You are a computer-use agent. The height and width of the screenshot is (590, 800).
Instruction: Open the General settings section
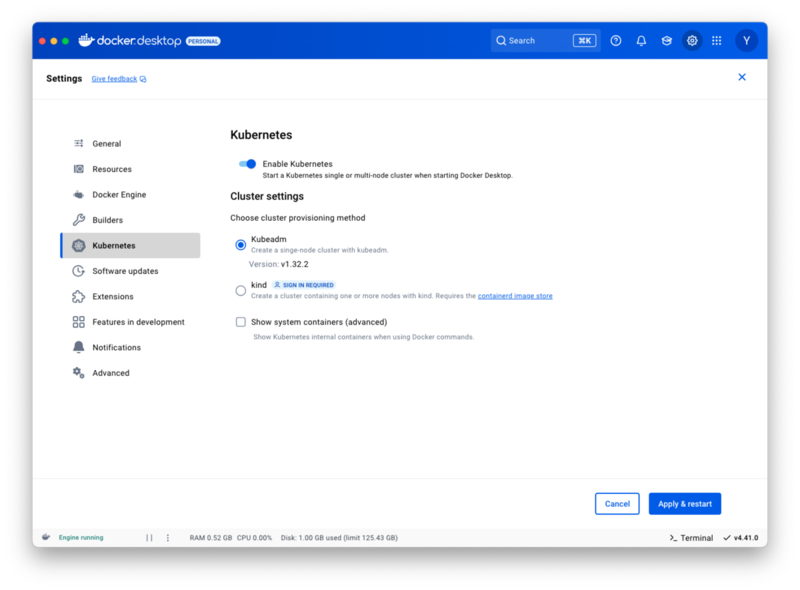pos(131,143)
